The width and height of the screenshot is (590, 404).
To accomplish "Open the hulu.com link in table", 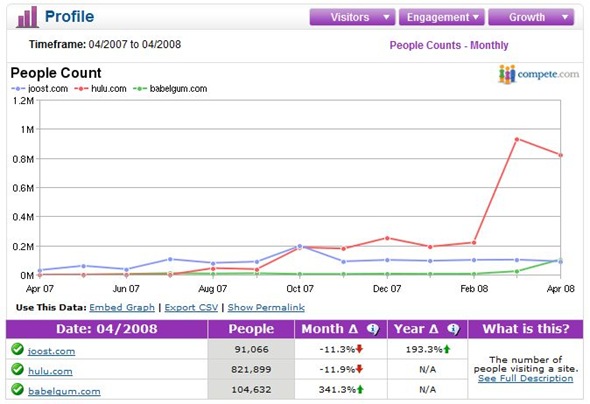I will pyautogui.click(x=50, y=371).
